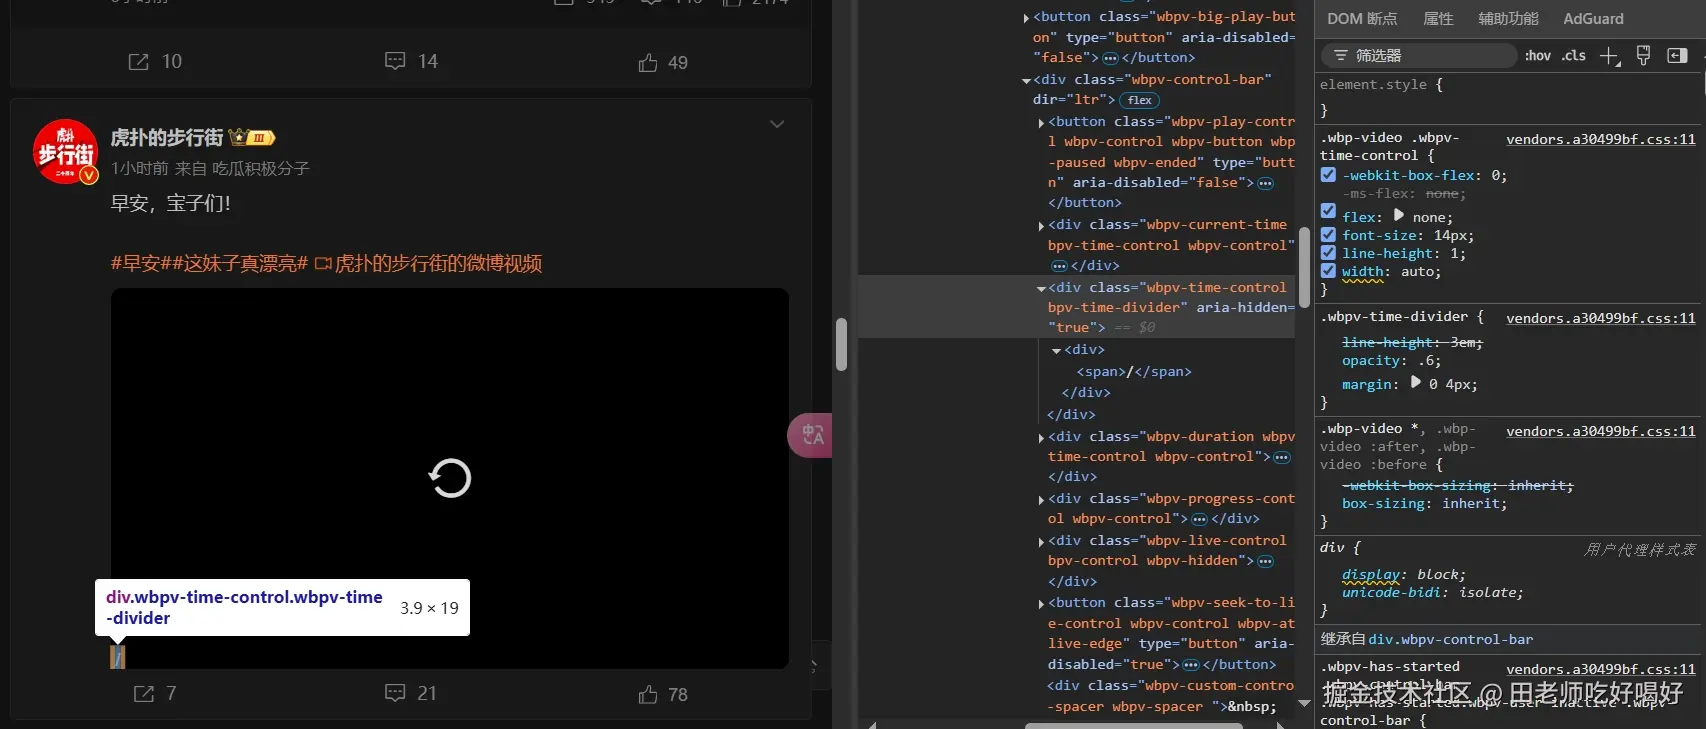Click the share icon with count 10

coord(138,62)
